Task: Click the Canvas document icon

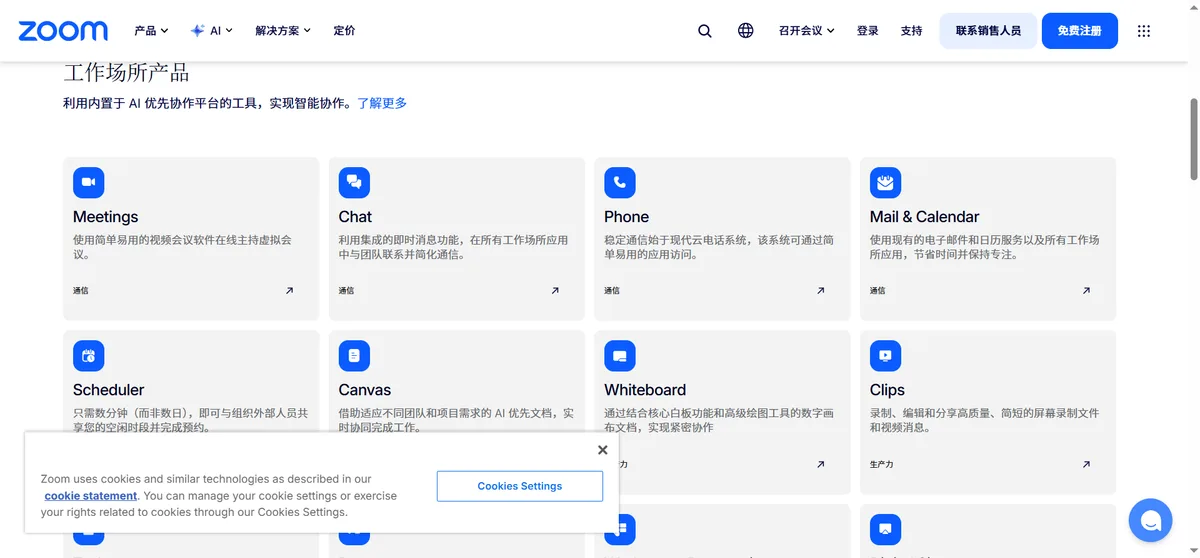Action: tap(354, 356)
